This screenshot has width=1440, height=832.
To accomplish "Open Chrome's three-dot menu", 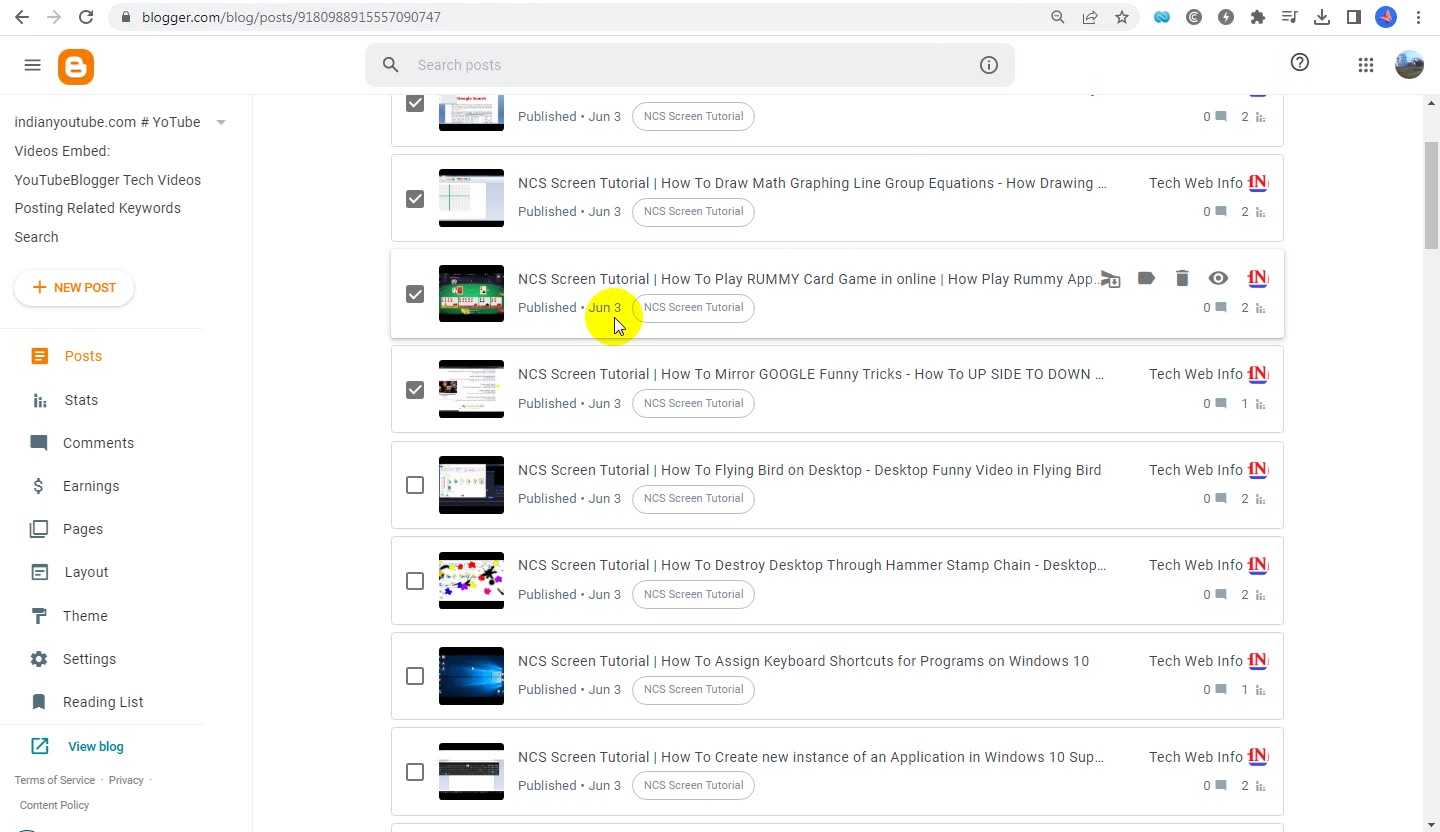I will click(x=1419, y=17).
